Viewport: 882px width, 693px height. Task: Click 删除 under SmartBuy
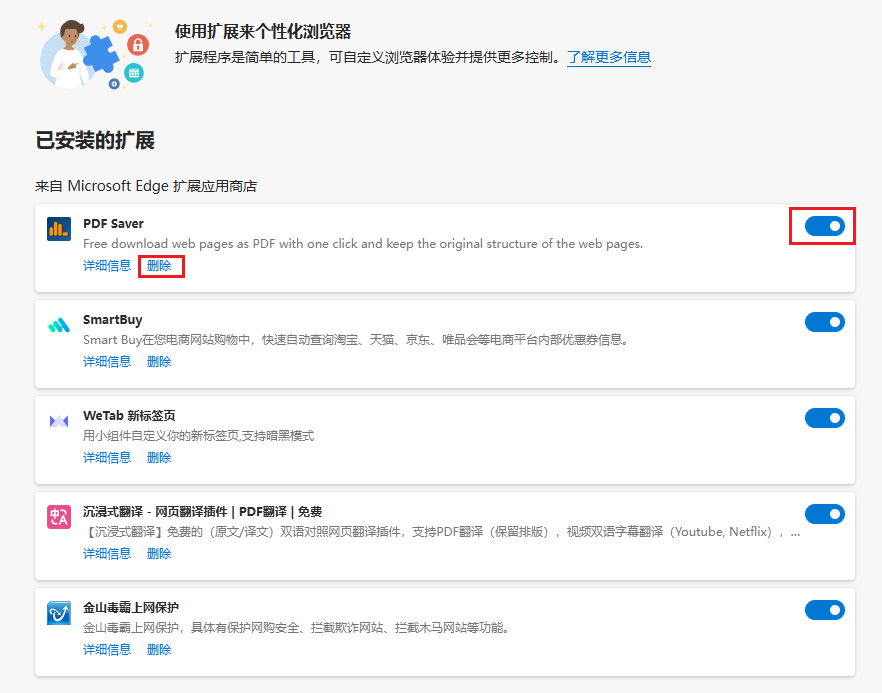(160, 361)
